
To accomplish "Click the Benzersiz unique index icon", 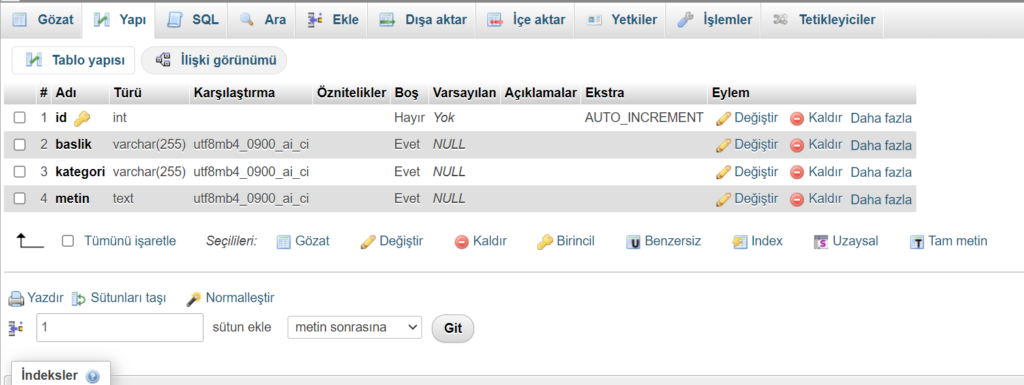I will coord(633,242).
